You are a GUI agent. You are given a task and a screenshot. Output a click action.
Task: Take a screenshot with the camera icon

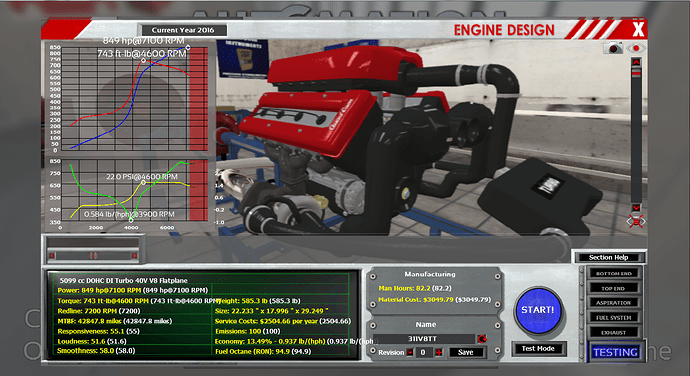coord(613,48)
